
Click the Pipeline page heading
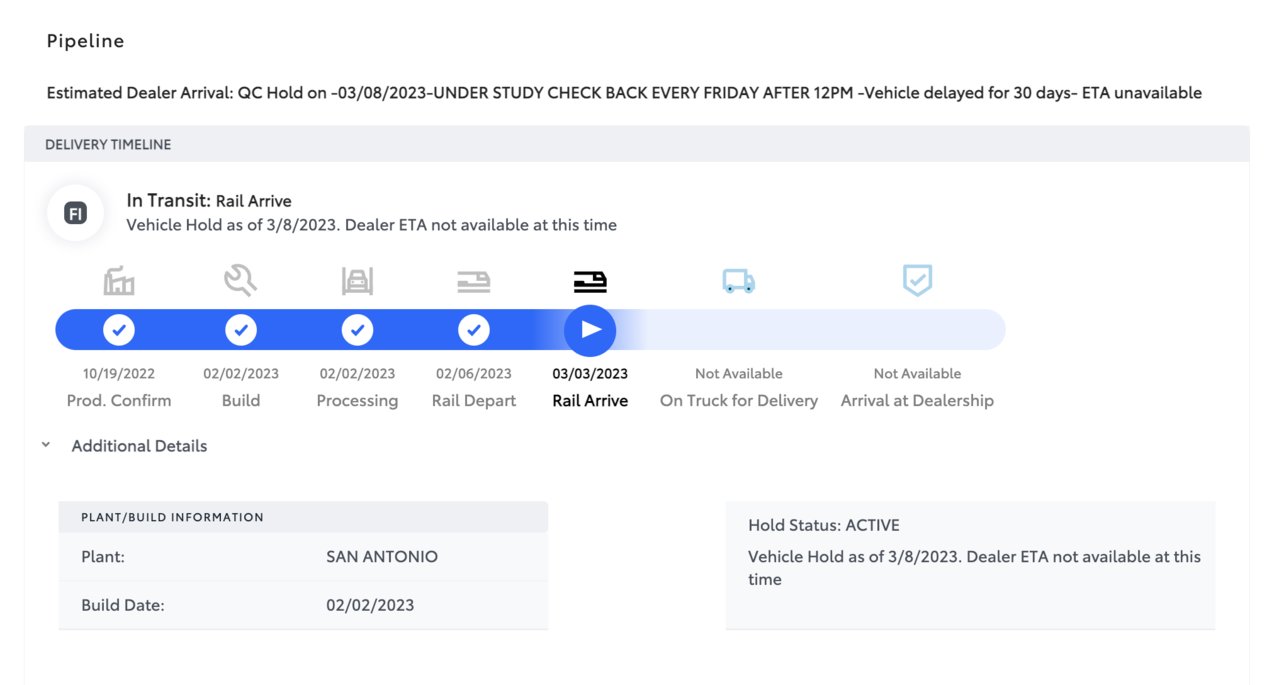86,41
